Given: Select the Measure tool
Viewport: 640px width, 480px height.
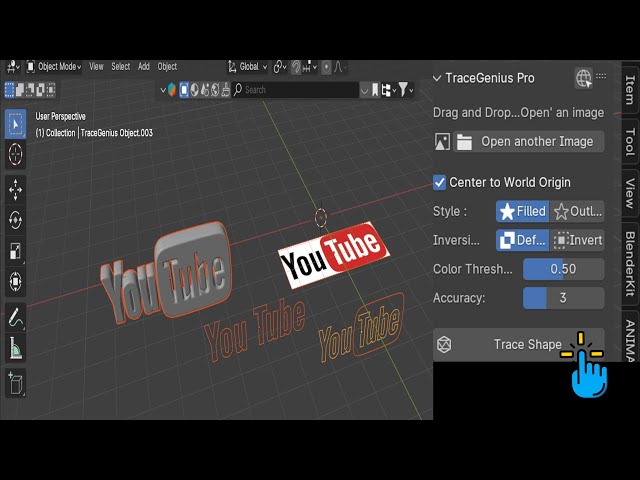Looking at the screenshot, I should click(x=16, y=348).
